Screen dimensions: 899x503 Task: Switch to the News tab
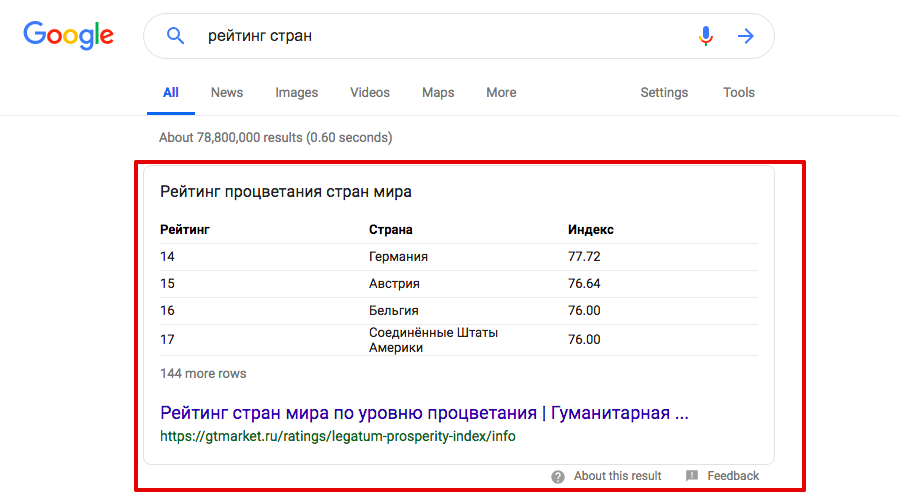pyautogui.click(x=227, y=92)
